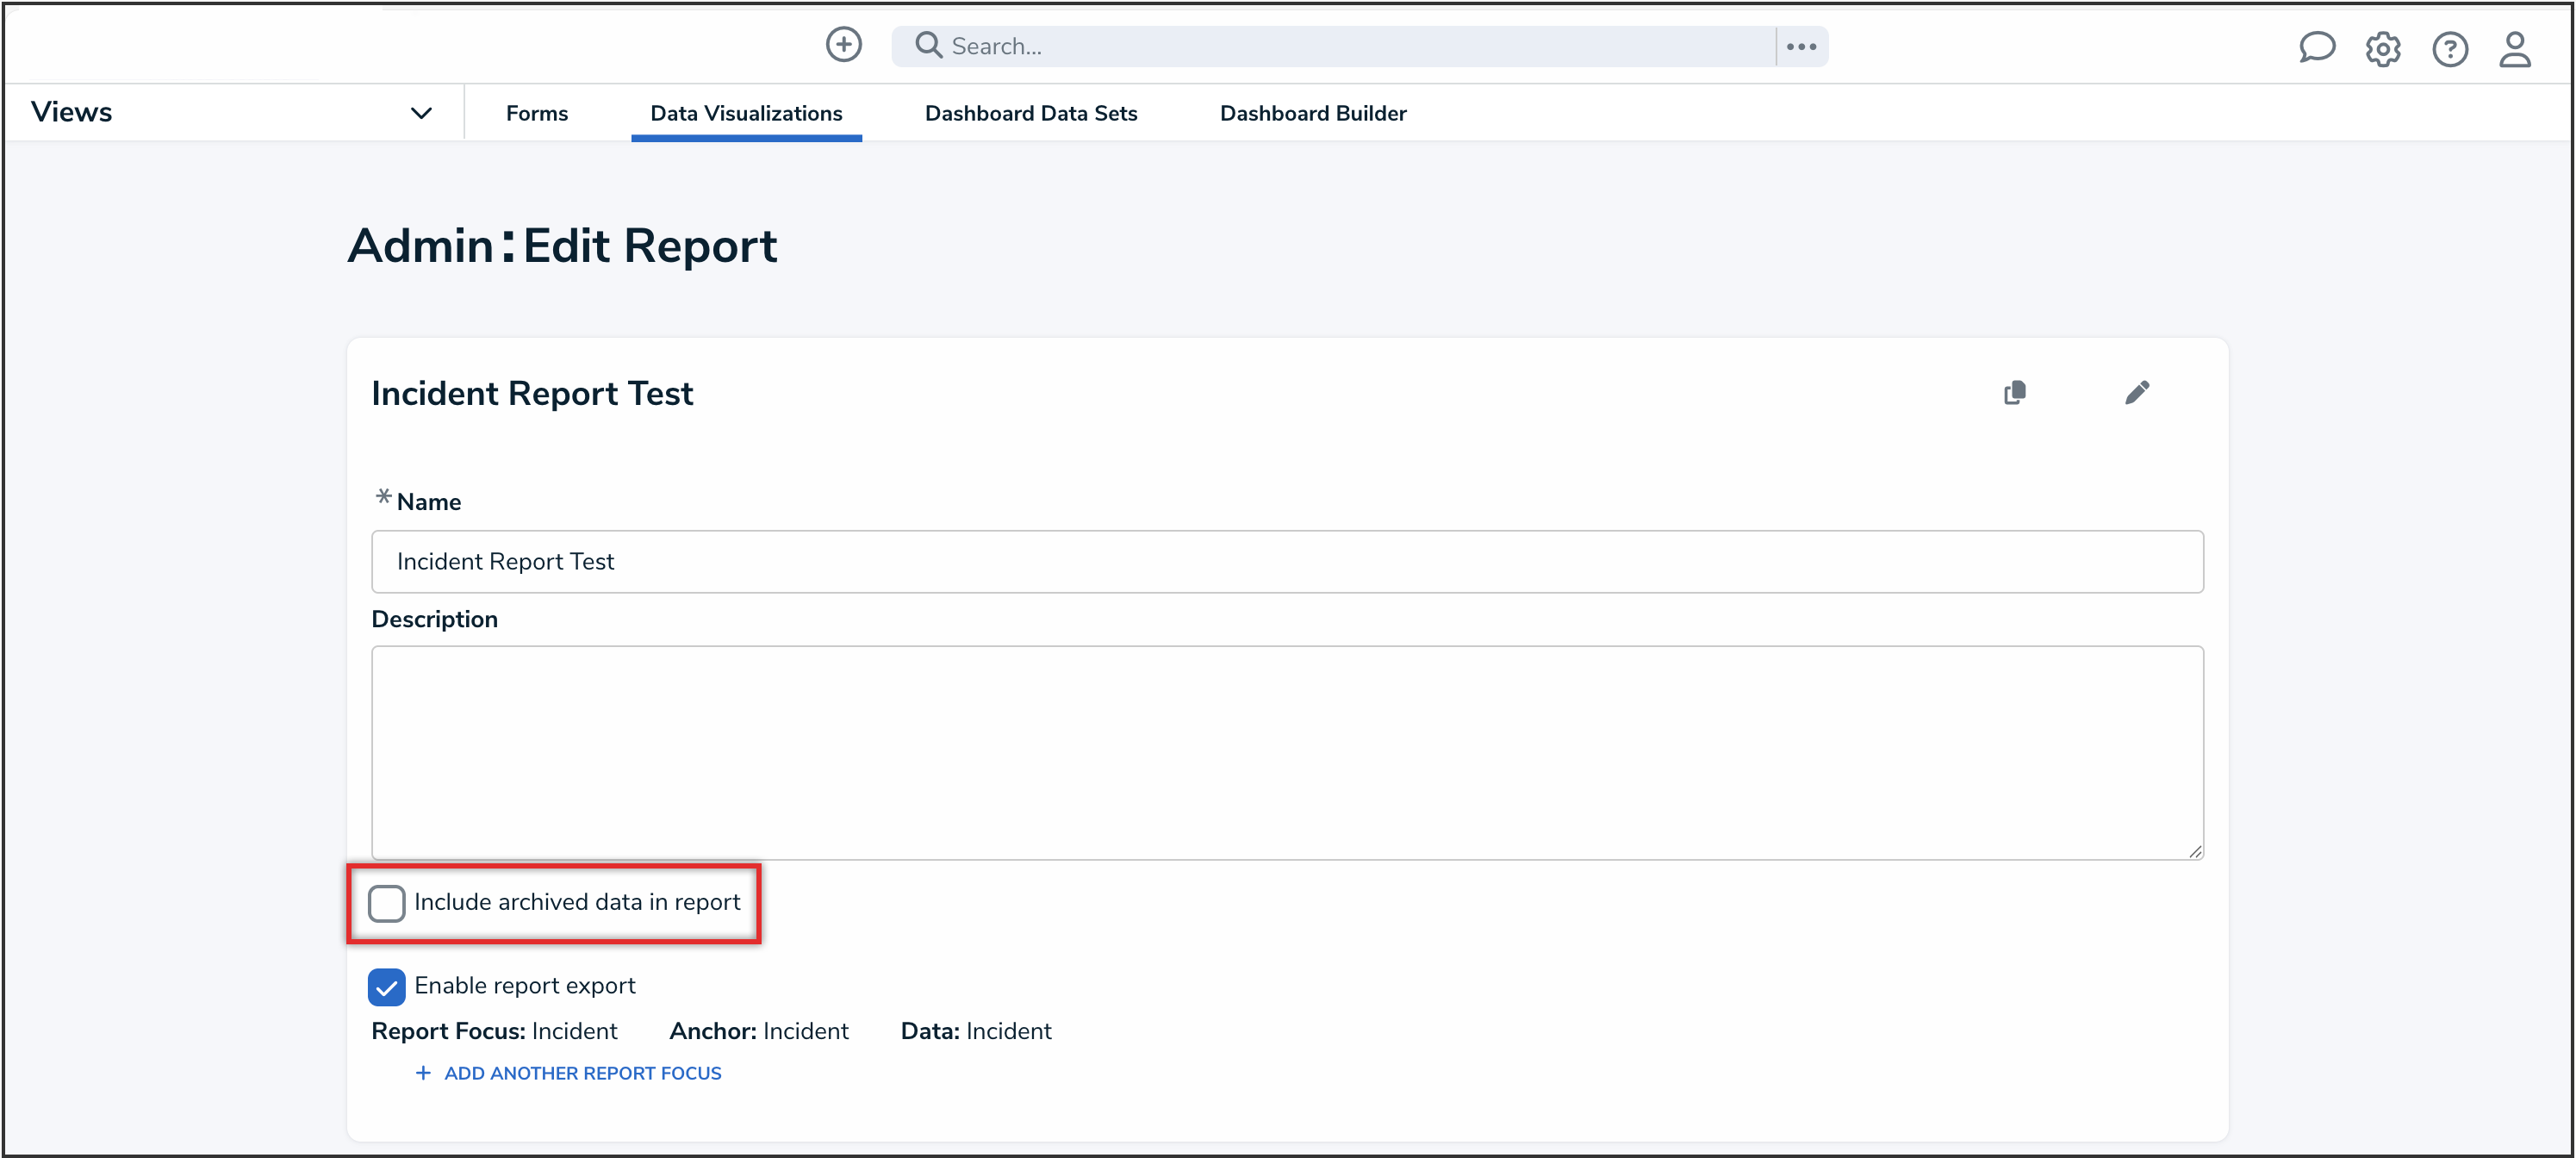The width and height of the screenshot is (2576, 1158).
Task: Expand the Views dropdown
Action: point(421,112)
